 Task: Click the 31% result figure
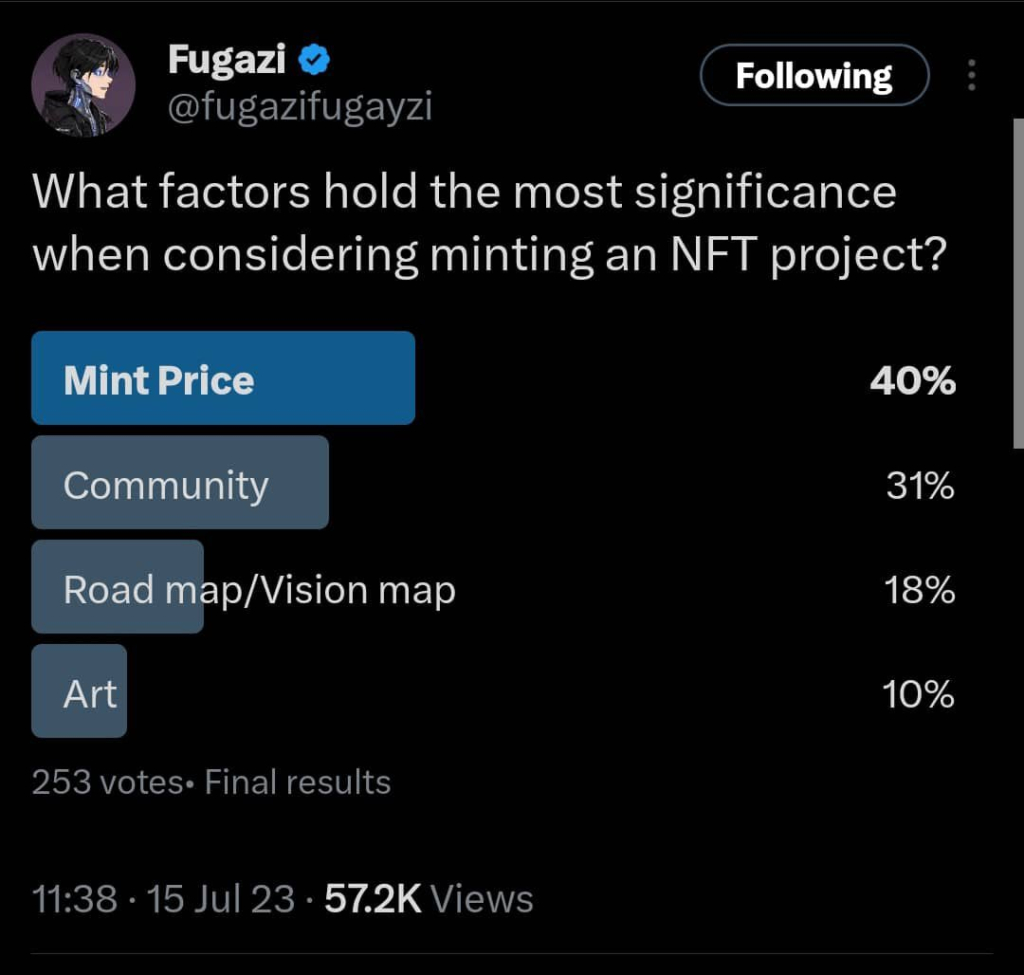coord(920,485)
